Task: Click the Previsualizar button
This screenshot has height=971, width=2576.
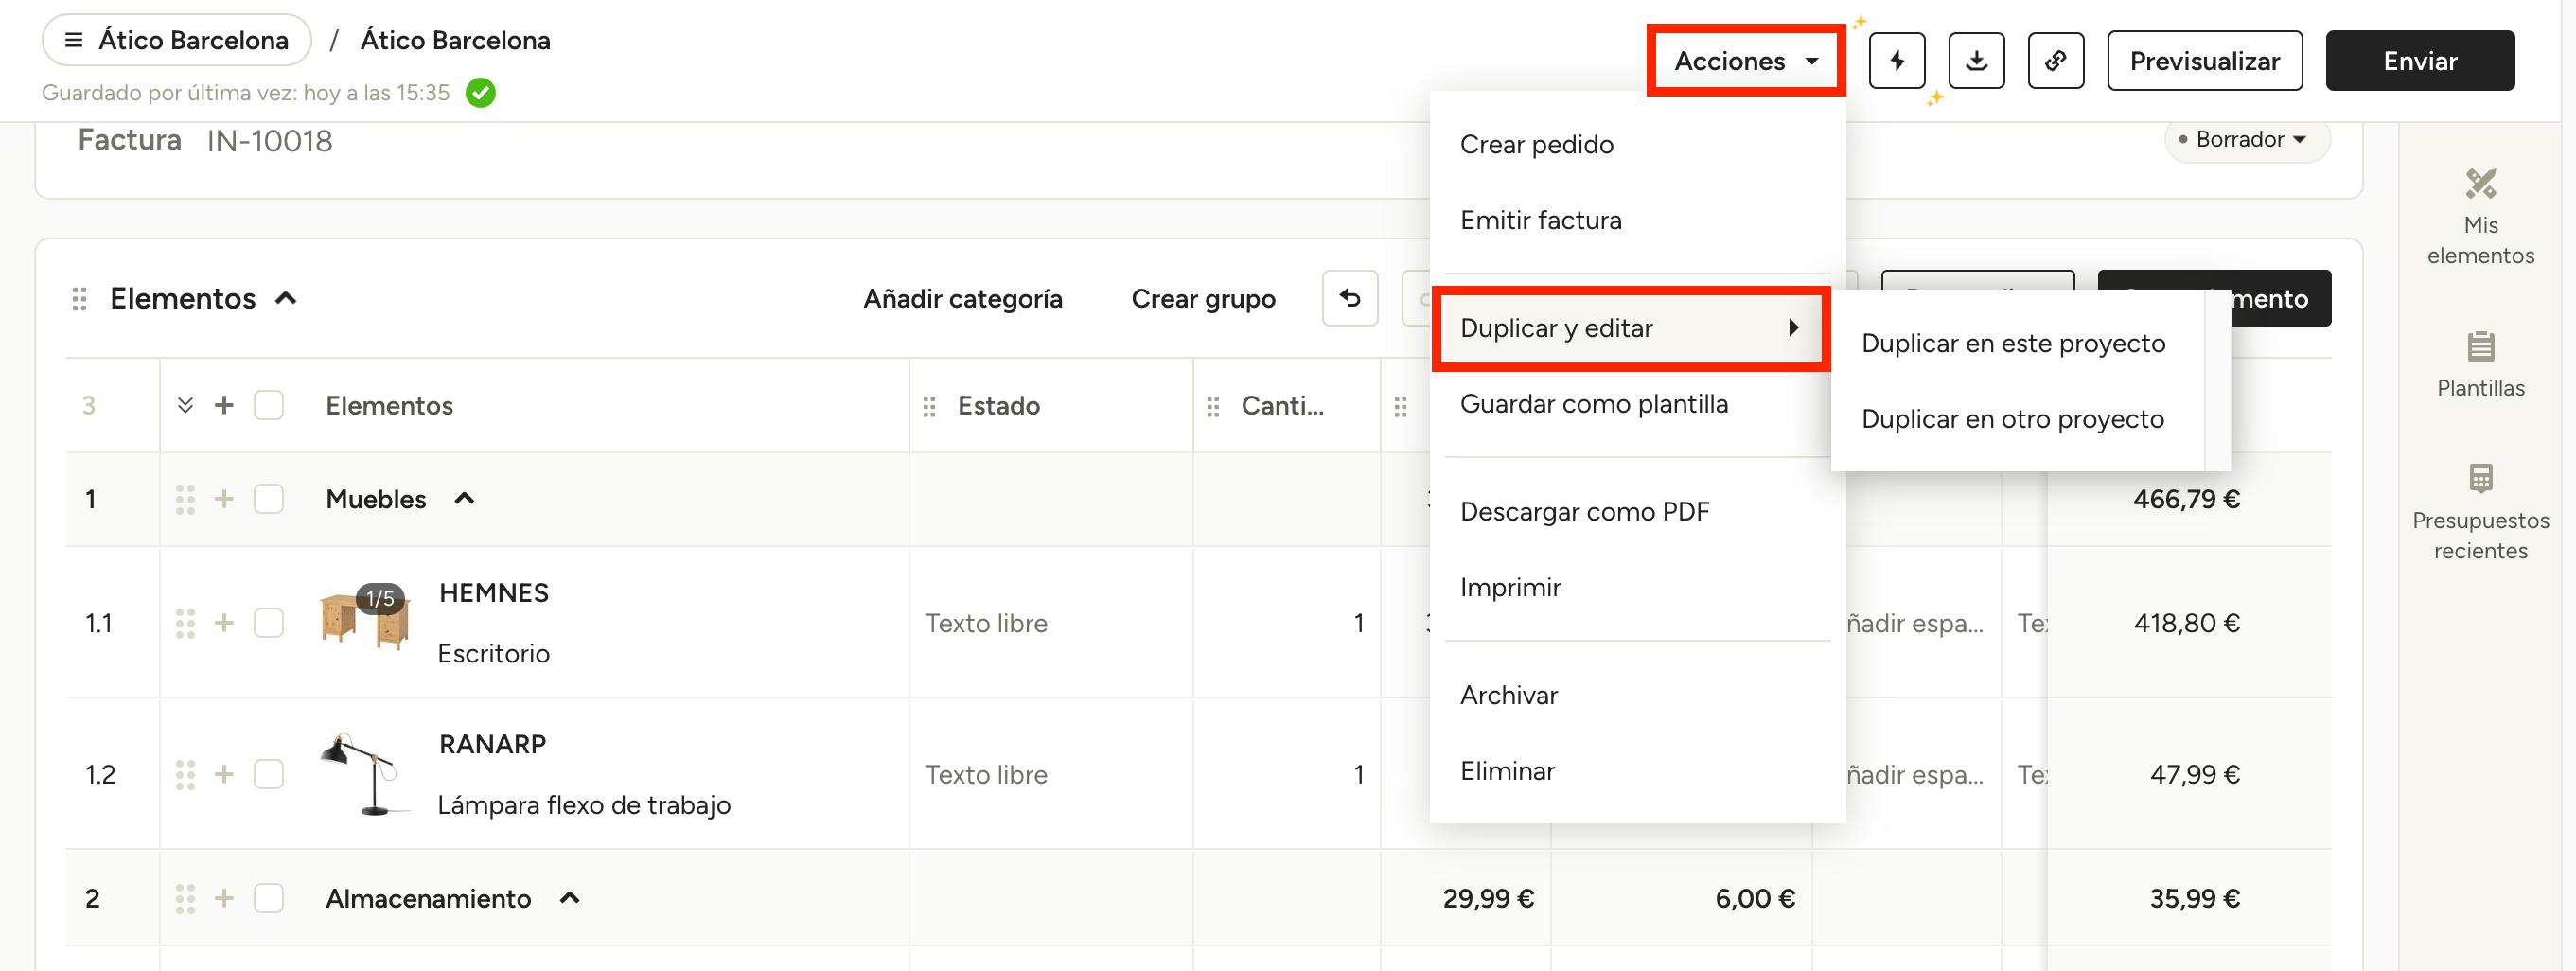Action: [2204, 61]
